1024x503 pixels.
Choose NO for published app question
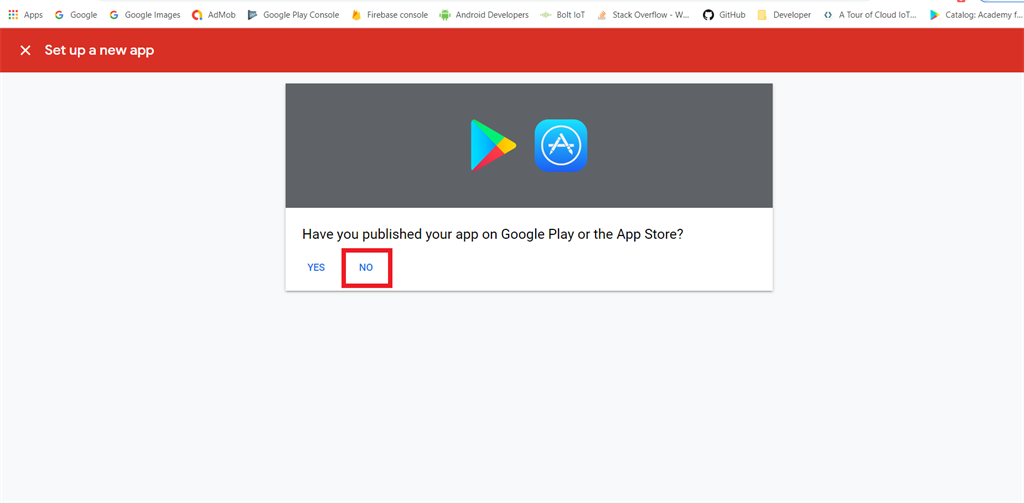(366, 268)
